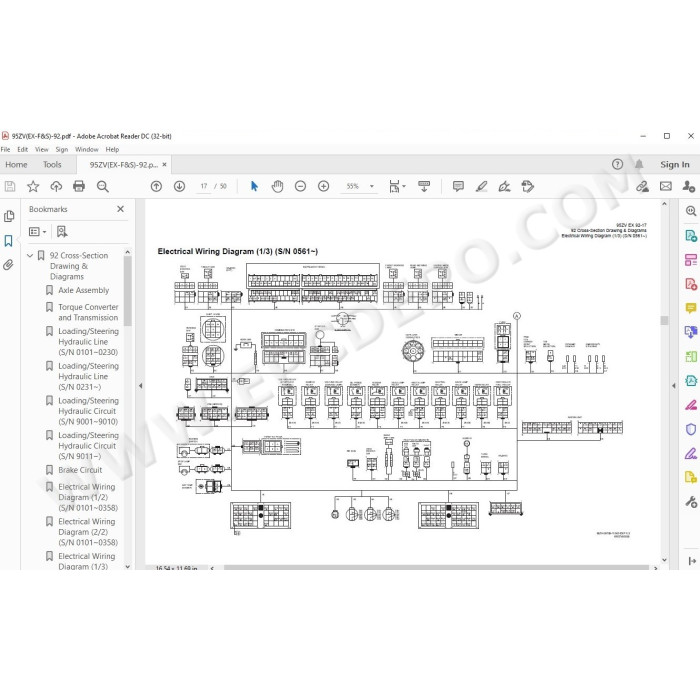
Task: Collapse the right tools pane arrow
Action: [x=674, y=386]
